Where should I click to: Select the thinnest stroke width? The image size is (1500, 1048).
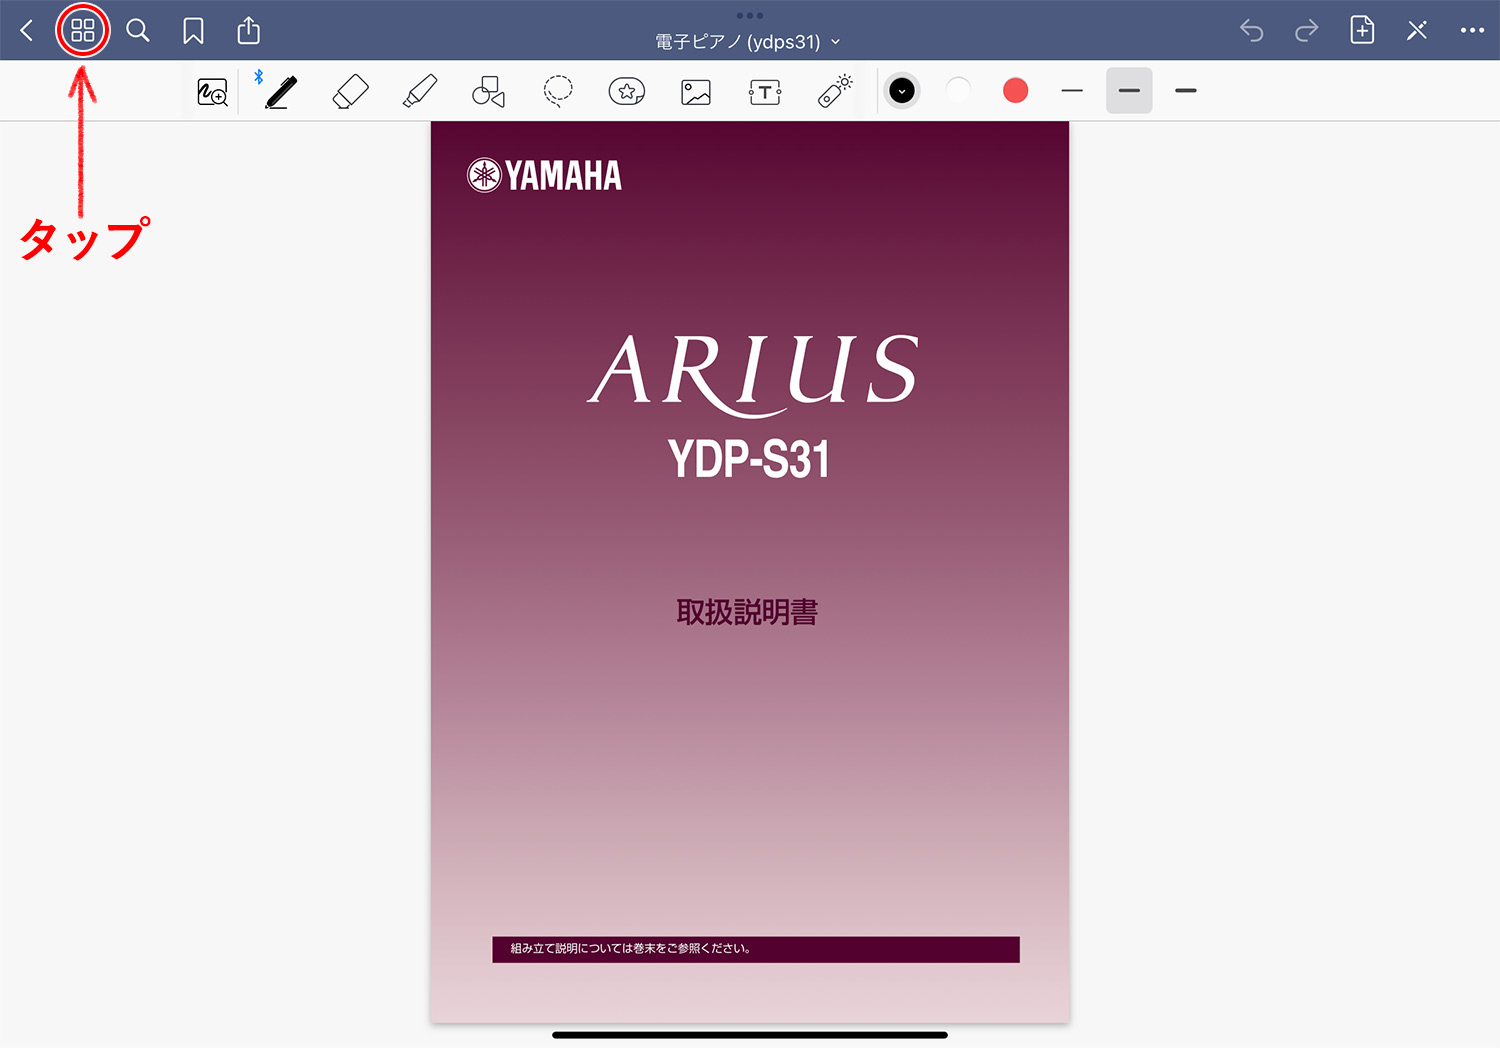pos(1072,91)
